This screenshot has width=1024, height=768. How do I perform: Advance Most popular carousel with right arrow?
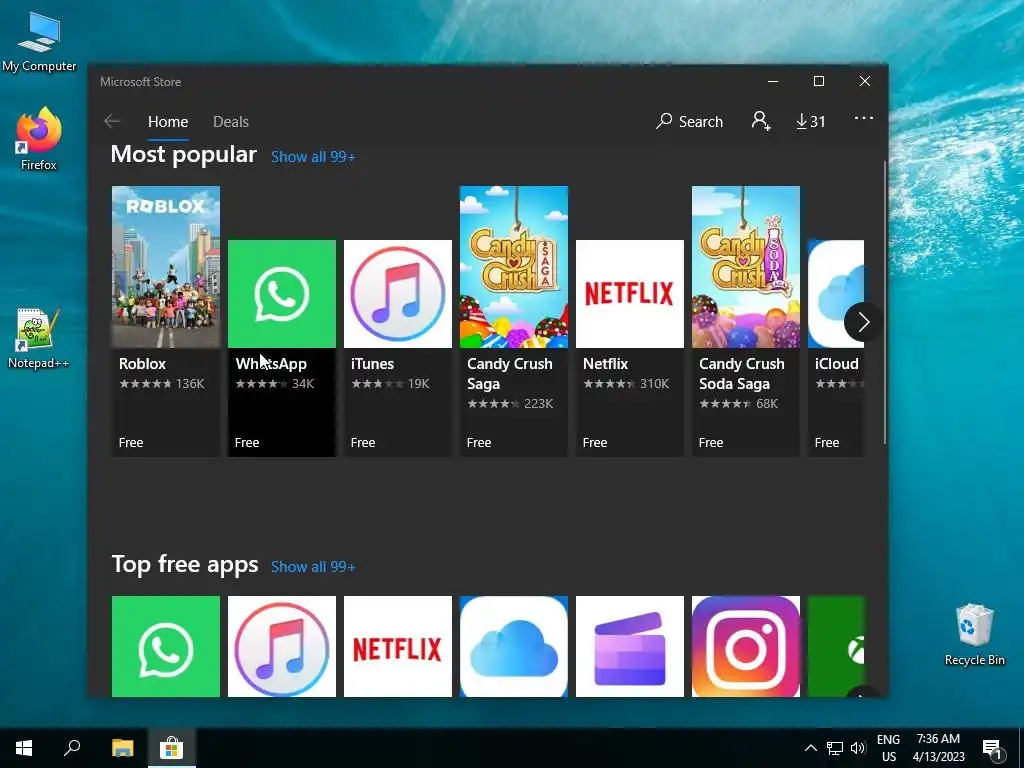[863, 322]
